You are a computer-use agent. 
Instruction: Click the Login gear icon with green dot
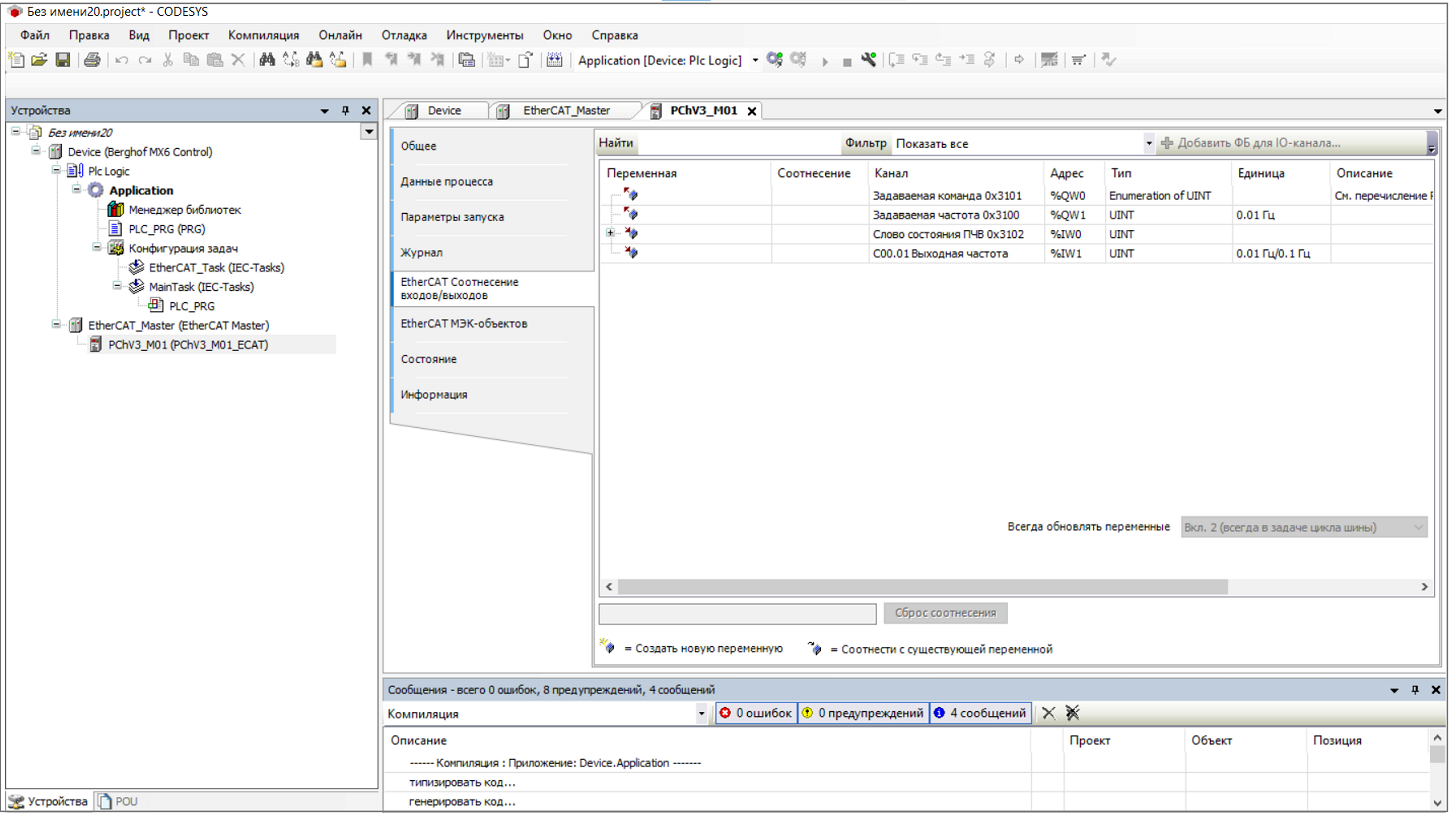775,60
